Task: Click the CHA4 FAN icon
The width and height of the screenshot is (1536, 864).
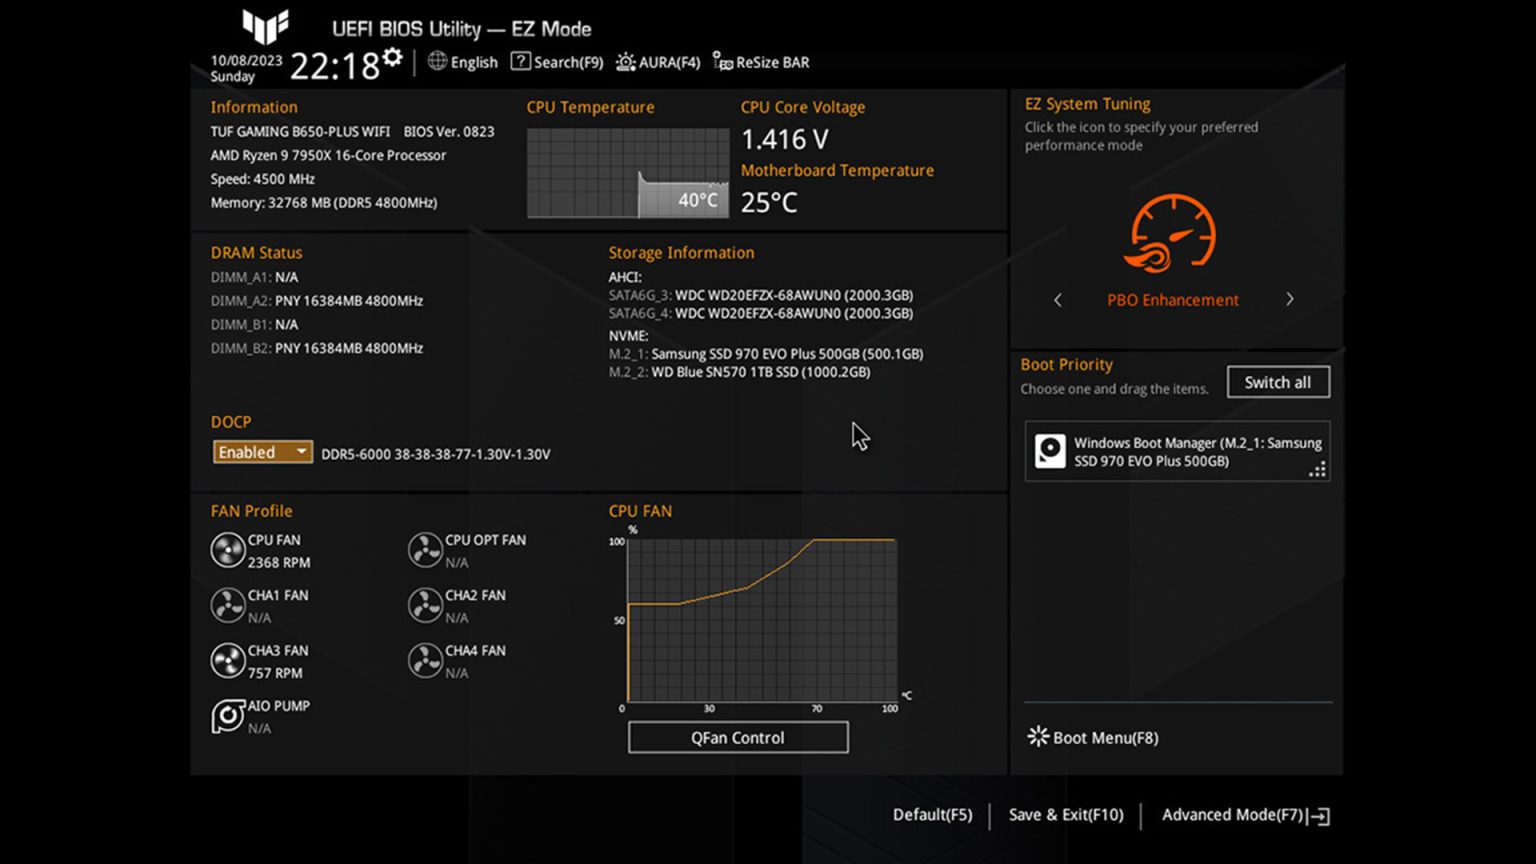Action: 425,660
